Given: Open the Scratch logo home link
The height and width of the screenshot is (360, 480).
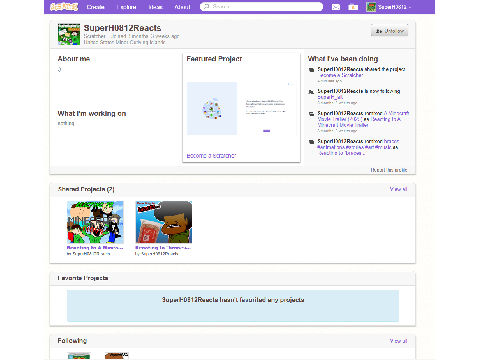Looking at the screenshot, I should click(64, 7).
